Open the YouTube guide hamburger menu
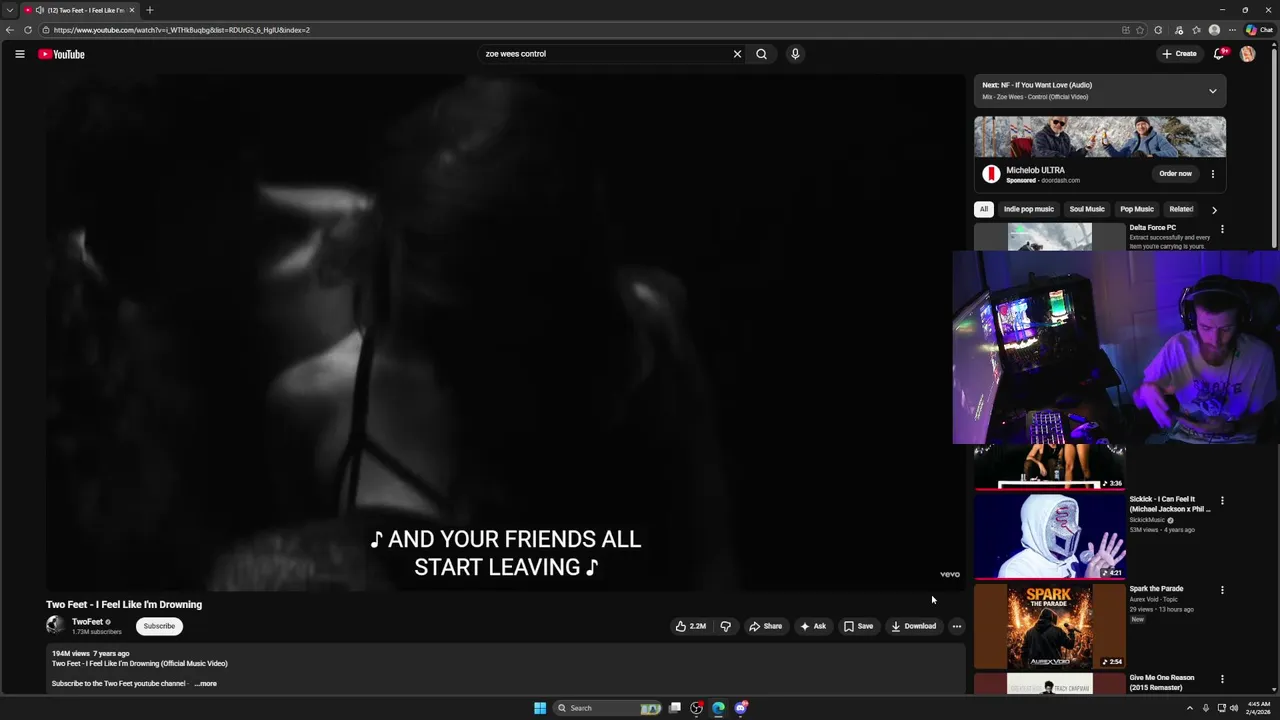This screenshot has width=1280, height=720. 20,54
